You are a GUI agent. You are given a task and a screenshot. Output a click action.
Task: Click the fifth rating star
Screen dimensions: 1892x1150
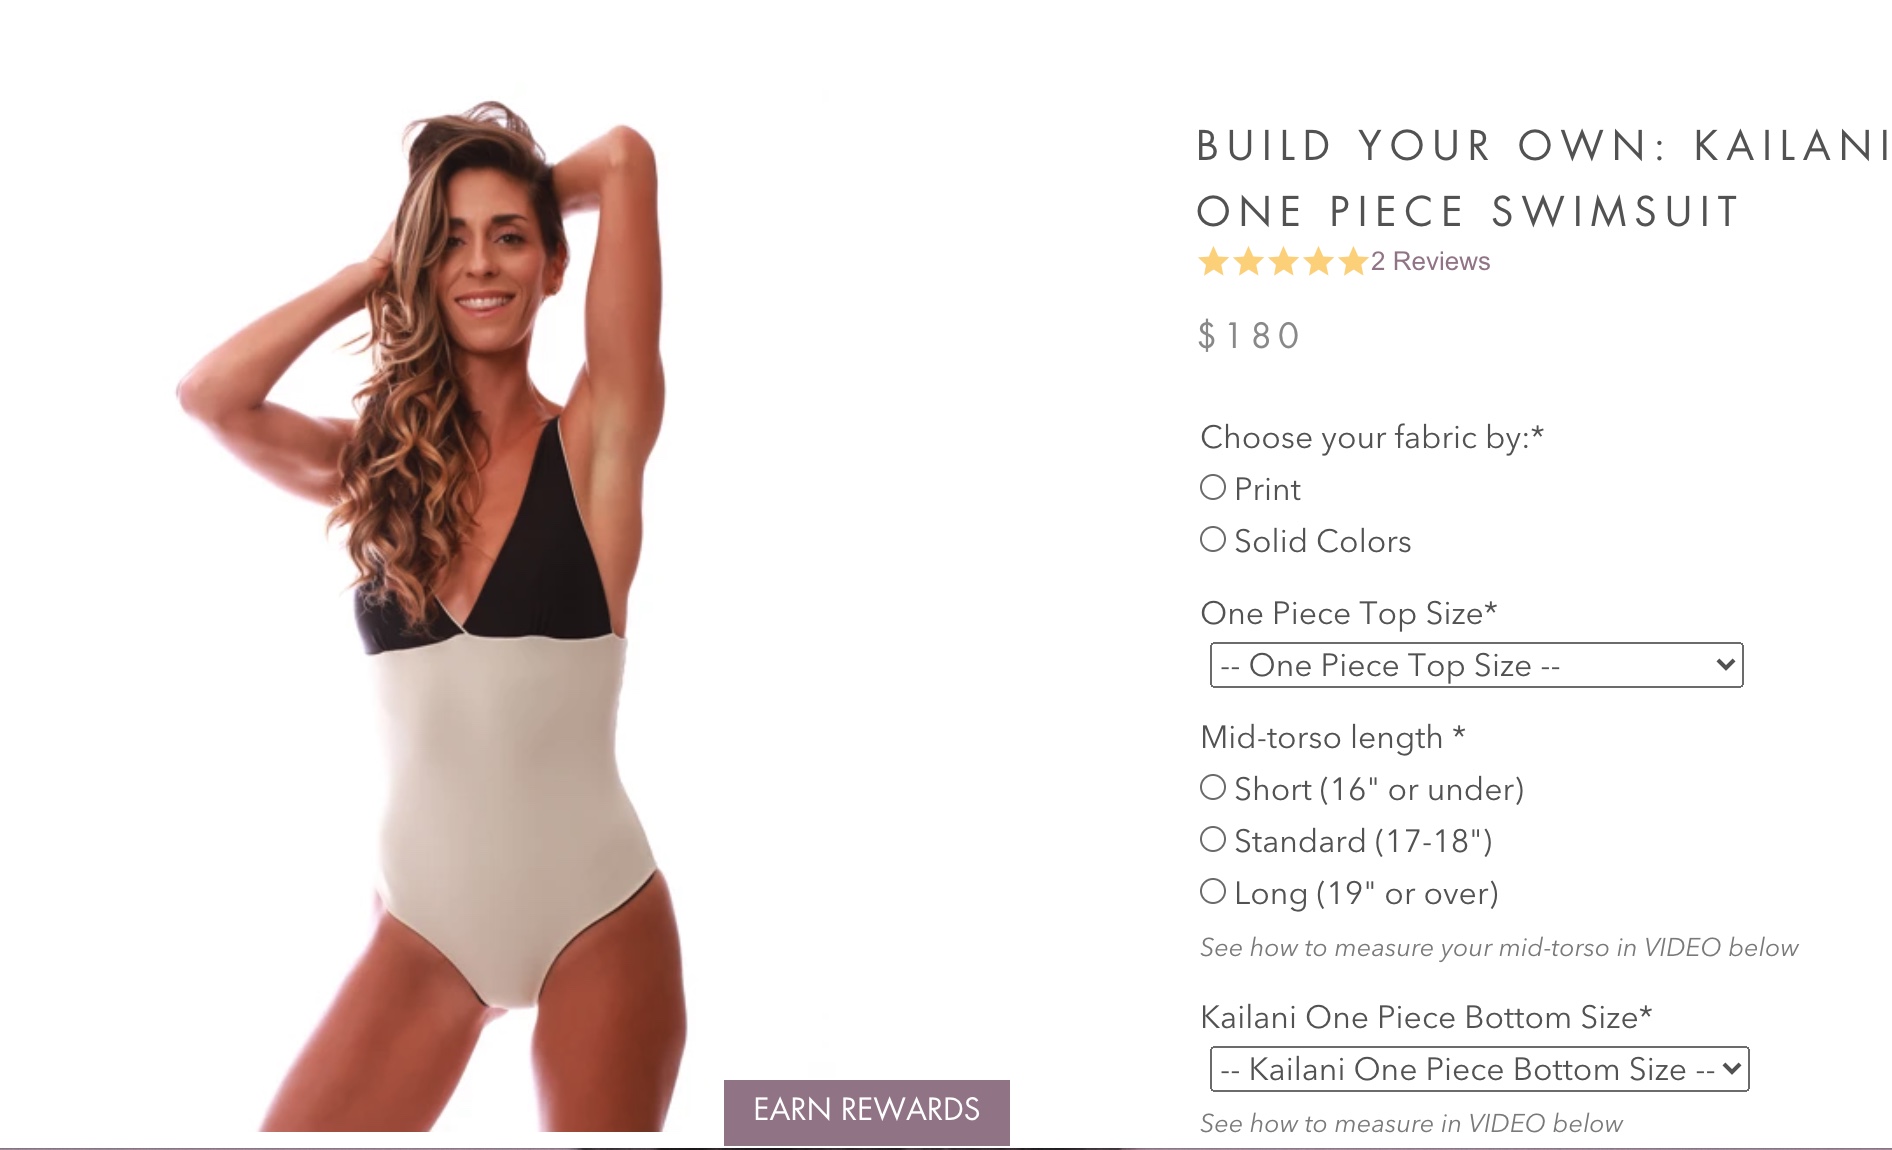(x=1353, y=262)
